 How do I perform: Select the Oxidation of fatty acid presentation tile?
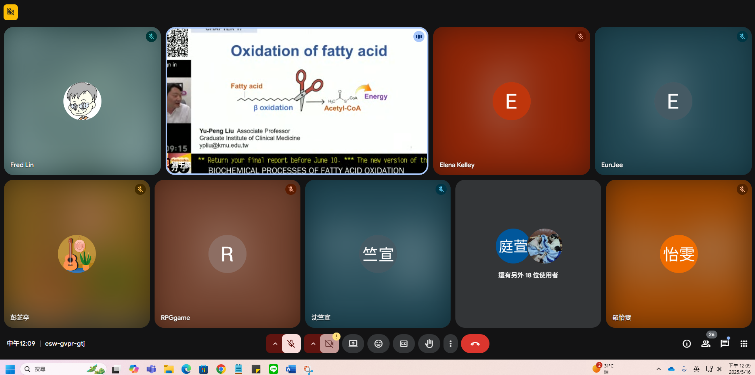click(x=297, y=101)
